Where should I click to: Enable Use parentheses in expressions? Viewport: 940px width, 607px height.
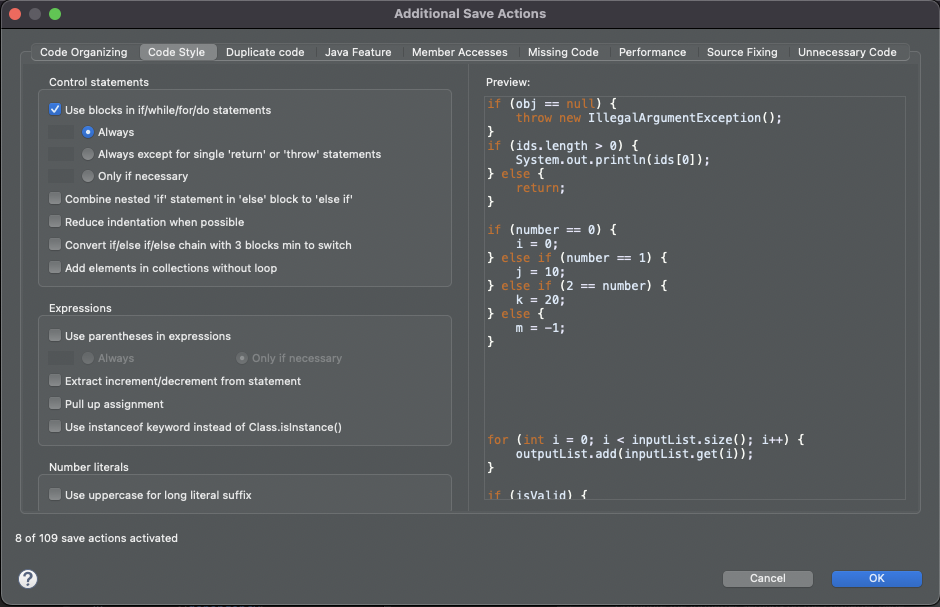pyautogui.click(x=55, y=336)
